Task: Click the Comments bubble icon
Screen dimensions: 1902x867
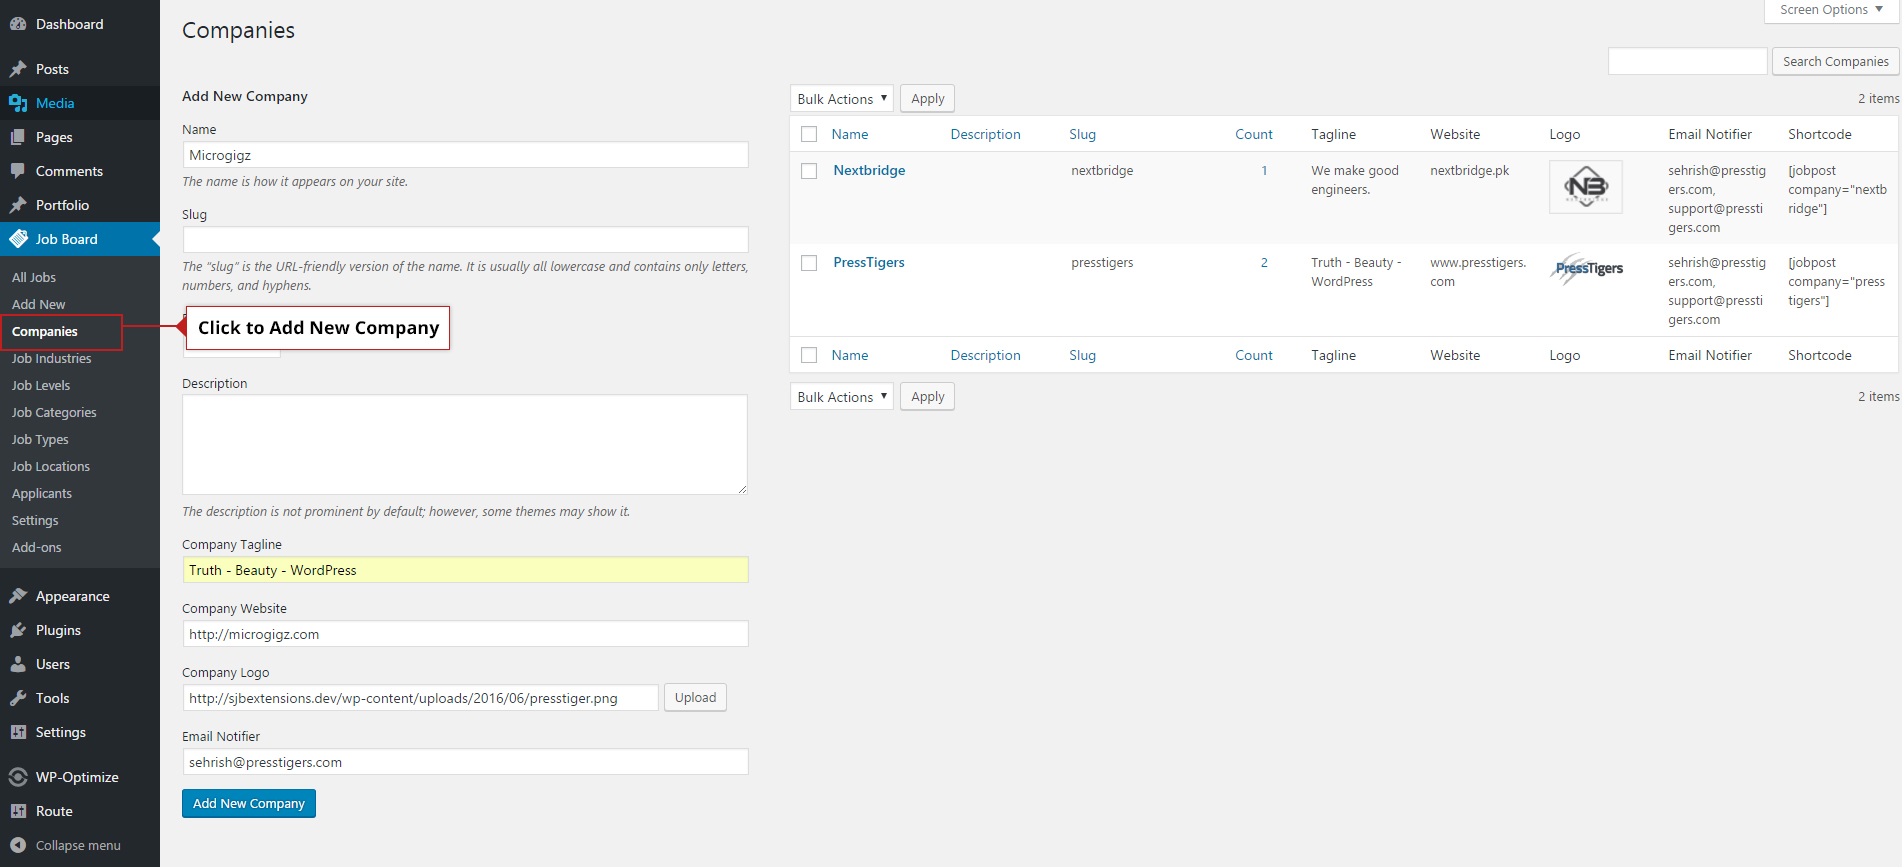Action: 18,171
